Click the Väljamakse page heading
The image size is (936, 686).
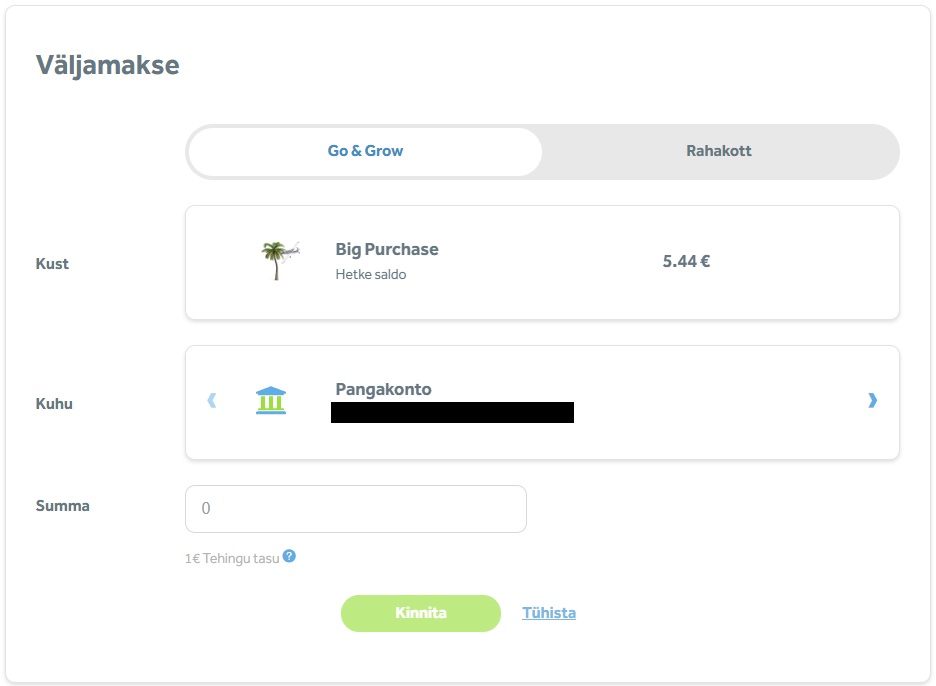pyautogui.click(x=108, y=65)
